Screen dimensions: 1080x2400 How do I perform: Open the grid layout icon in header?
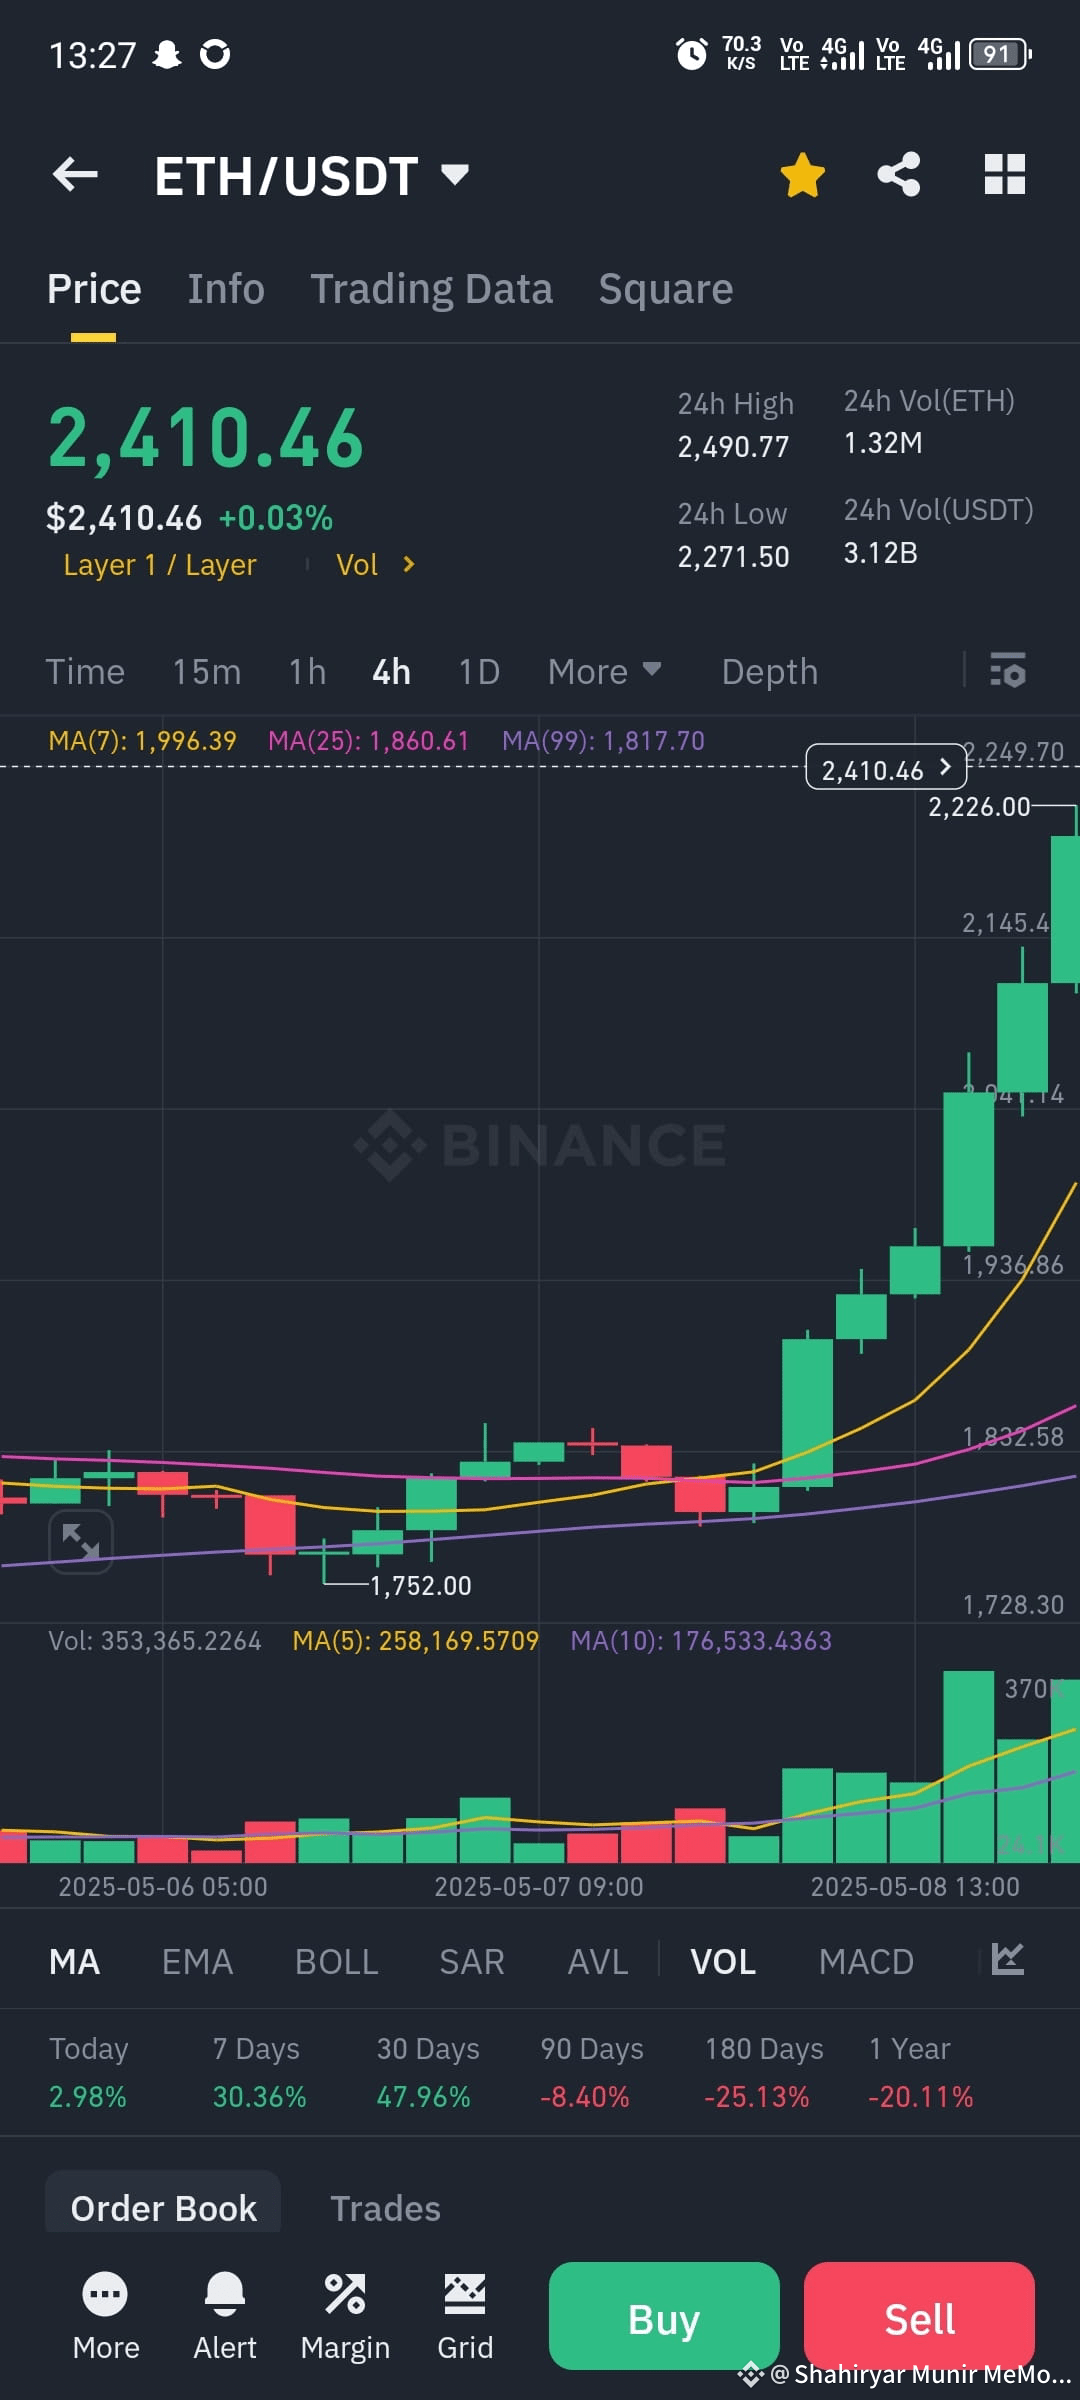click(x=1004, y=174)
